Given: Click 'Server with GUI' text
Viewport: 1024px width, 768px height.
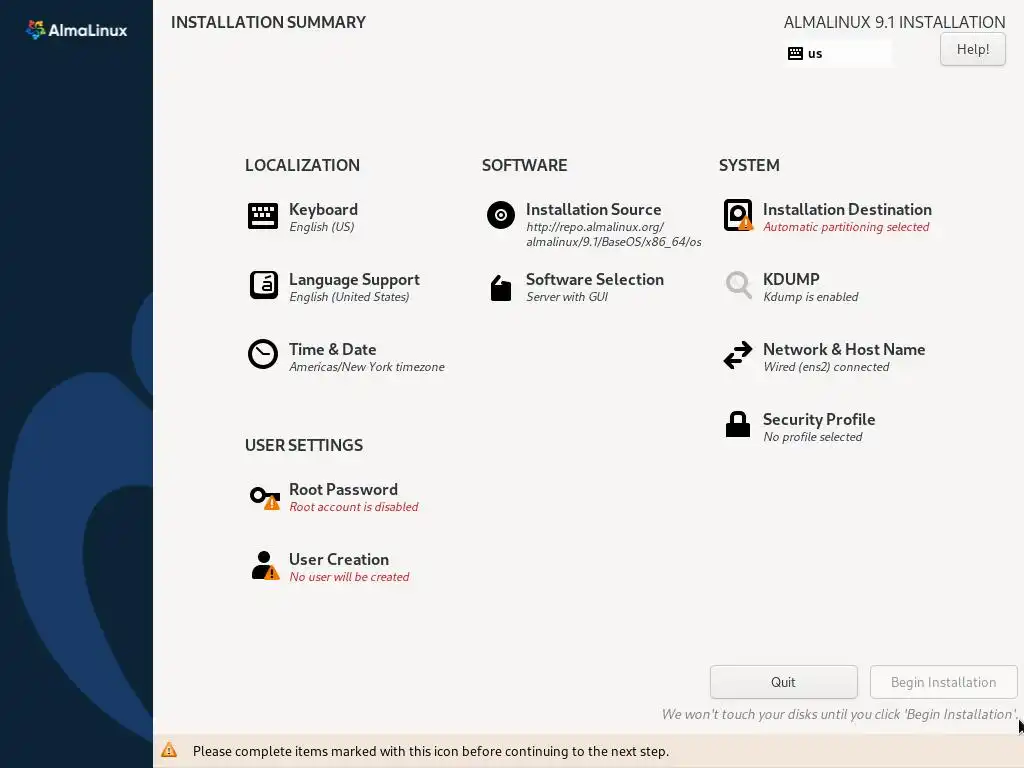Looking at the screenshot, I should (567, 296).
